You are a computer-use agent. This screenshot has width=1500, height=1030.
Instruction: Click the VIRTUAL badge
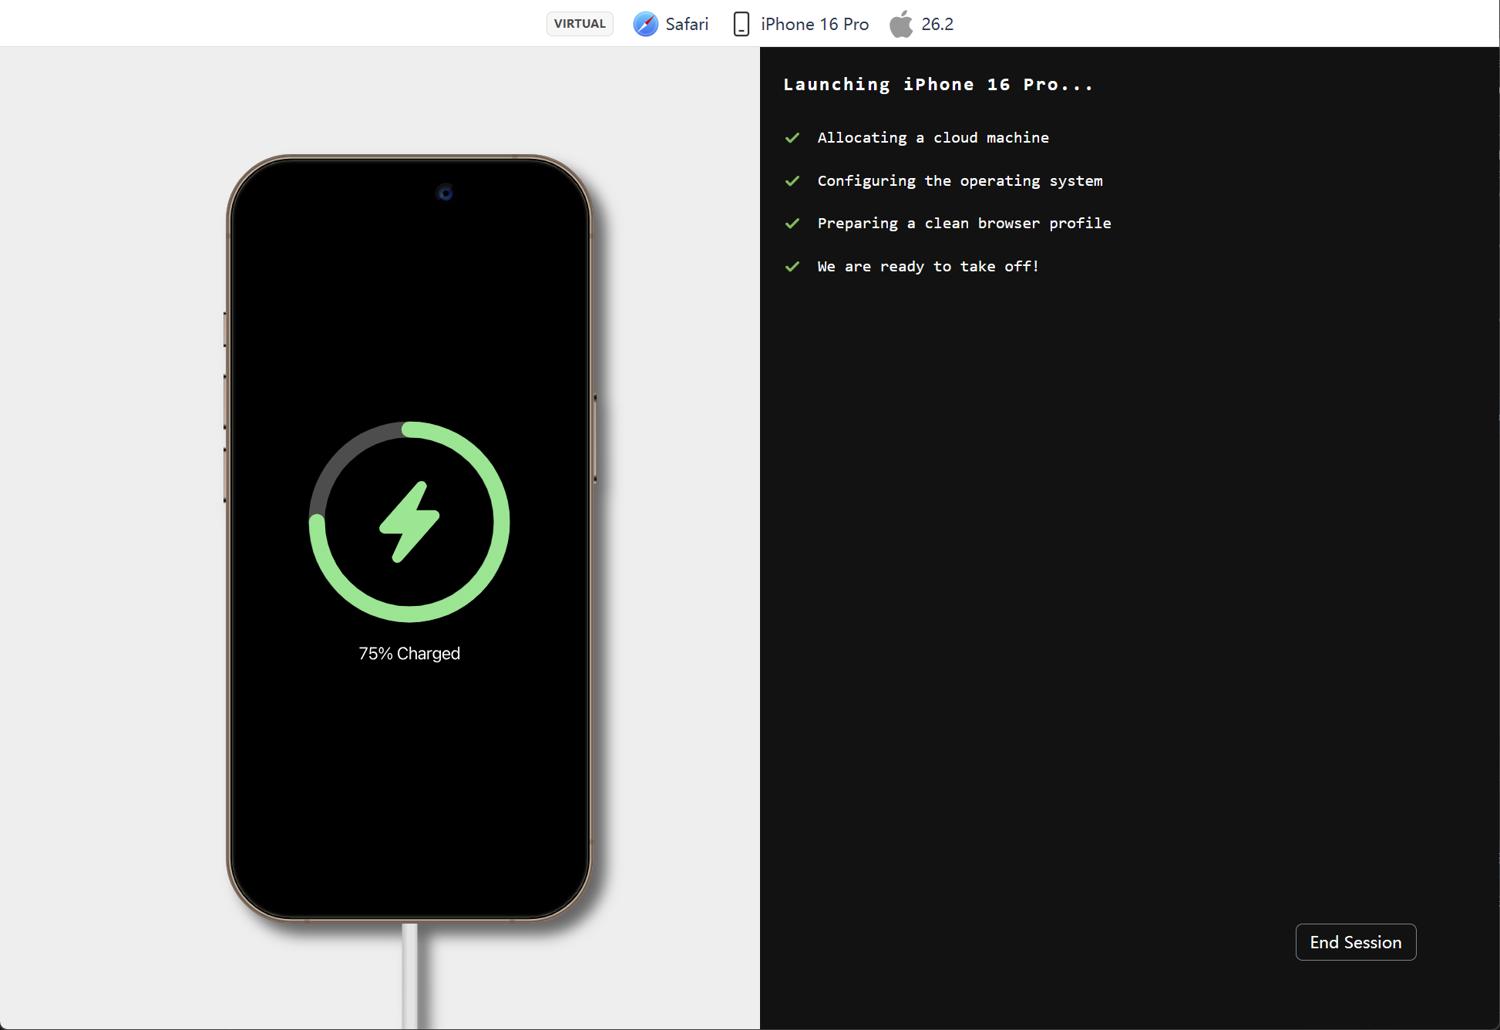pyautogui.click(x=580, y=24)
